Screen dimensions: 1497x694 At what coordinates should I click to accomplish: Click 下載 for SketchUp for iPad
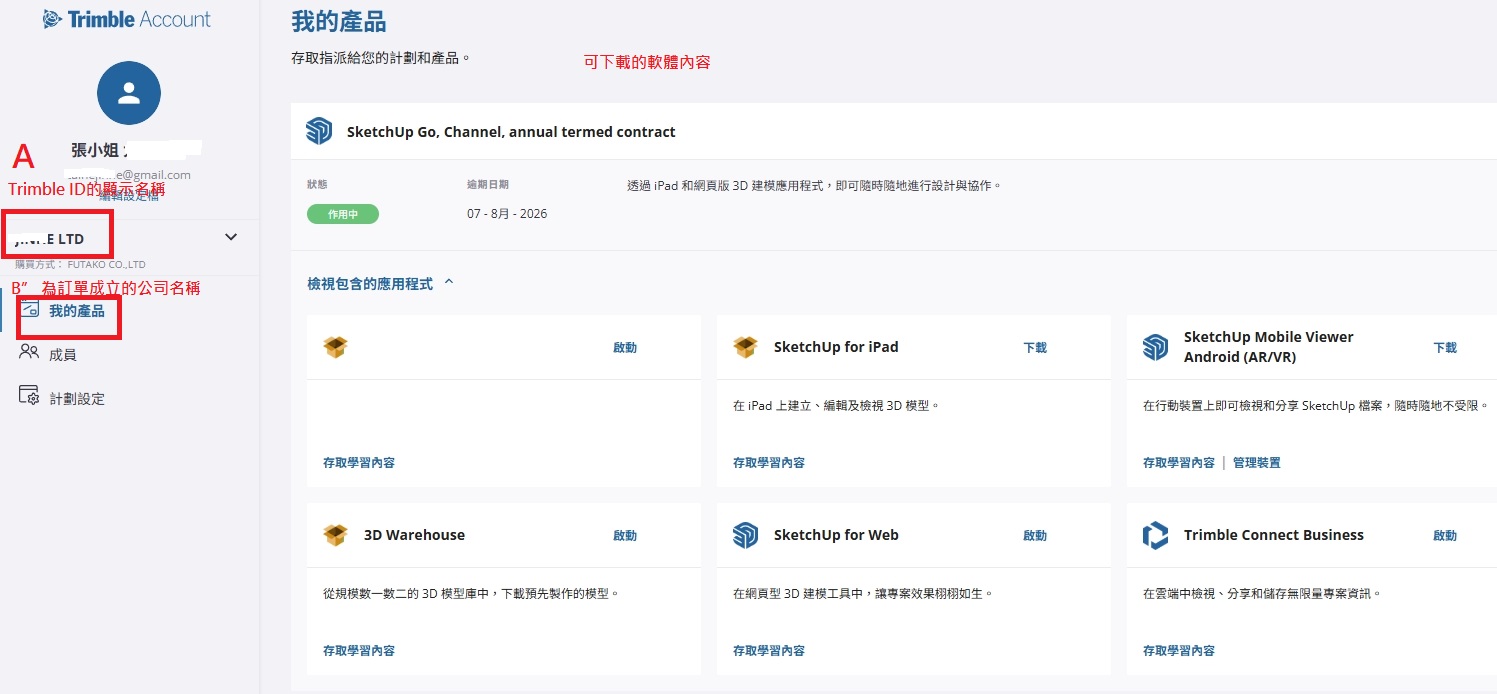click(1035, 347)
